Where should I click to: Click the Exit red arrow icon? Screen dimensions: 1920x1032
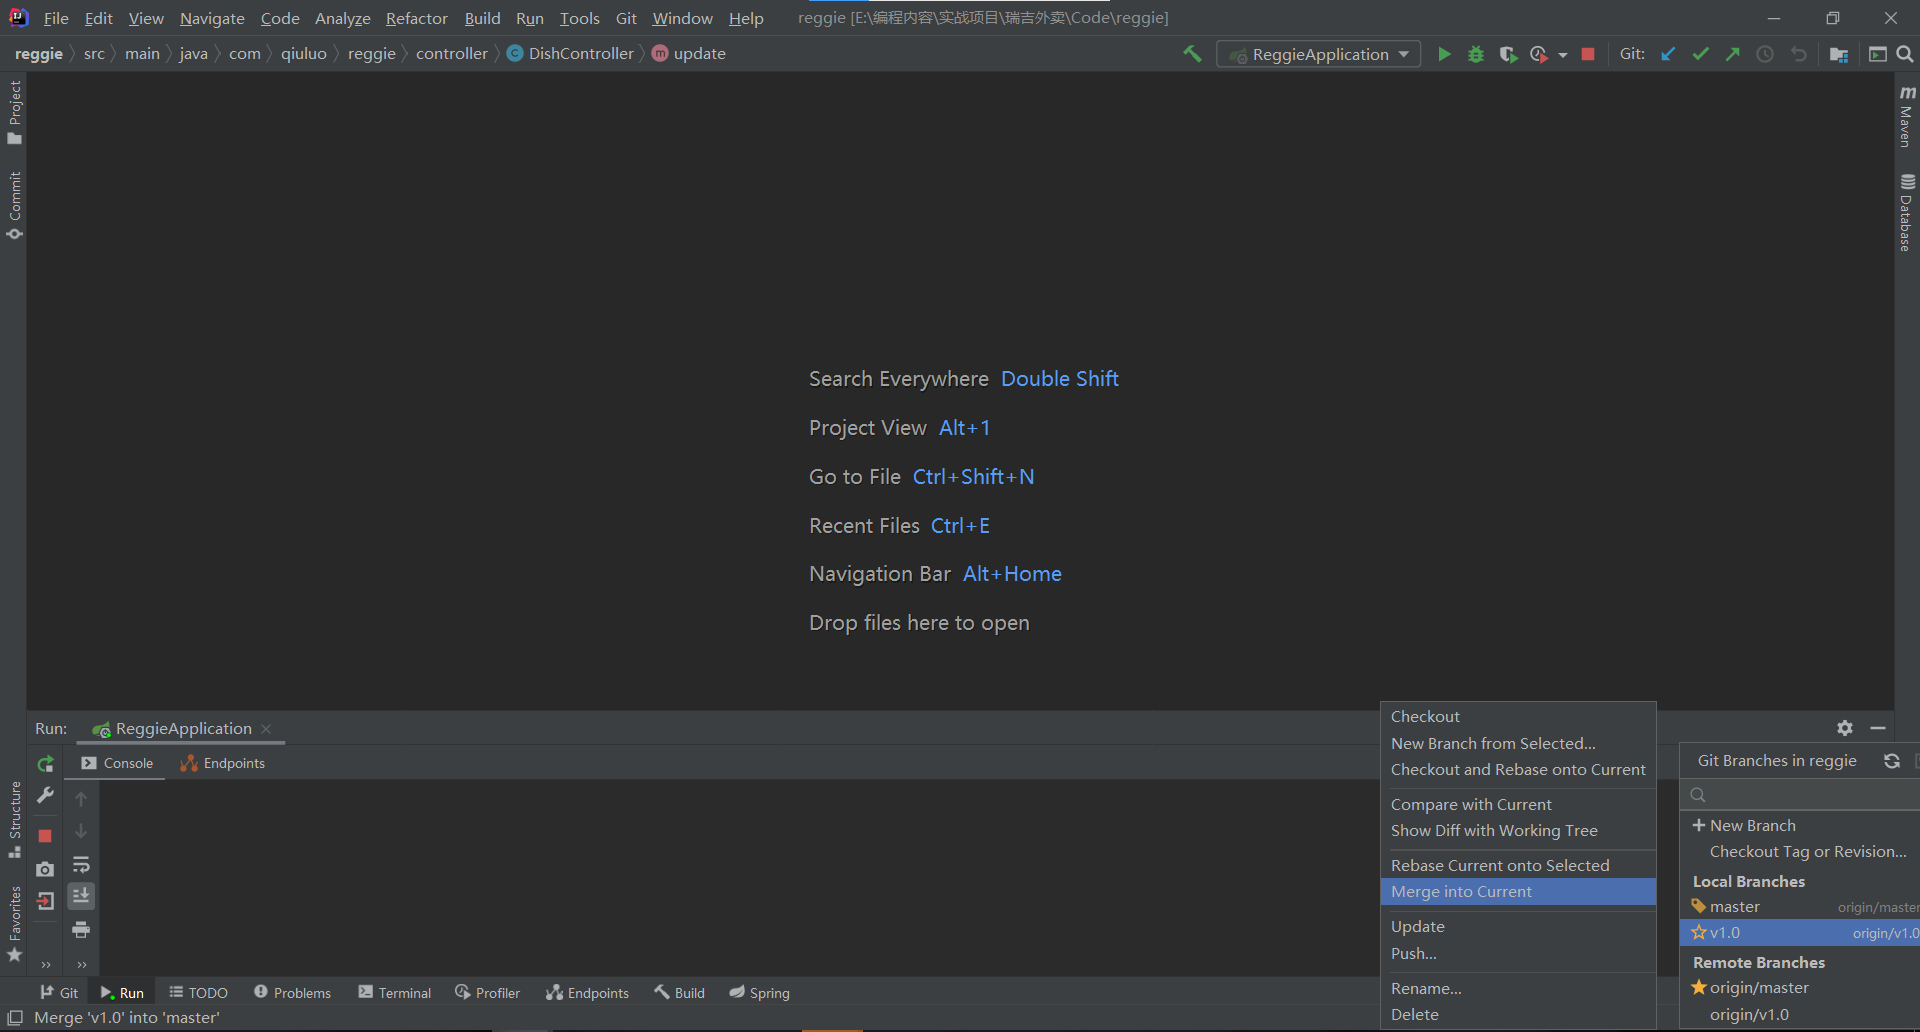(x=45, y=901)
